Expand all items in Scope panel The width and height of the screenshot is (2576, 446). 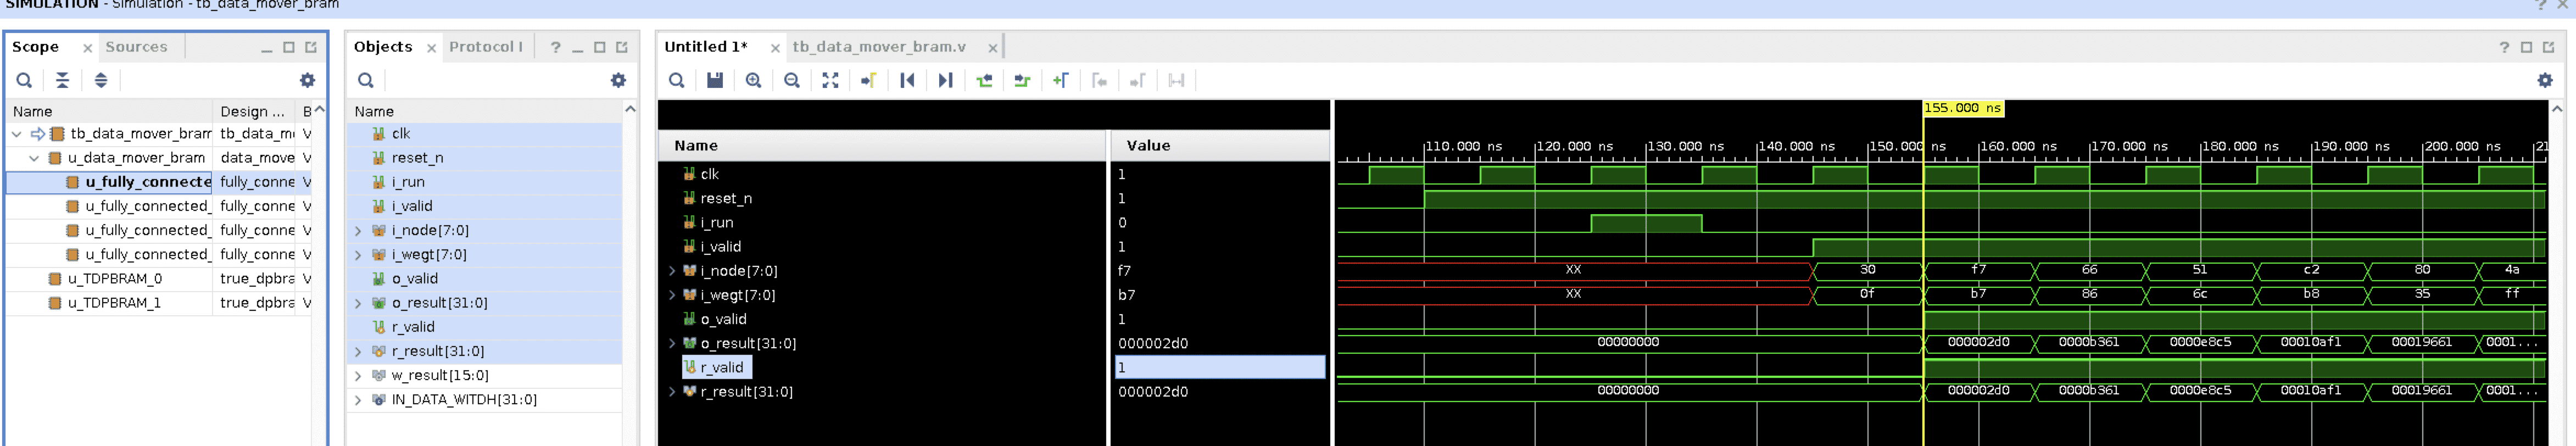click(x=100, y=80)
